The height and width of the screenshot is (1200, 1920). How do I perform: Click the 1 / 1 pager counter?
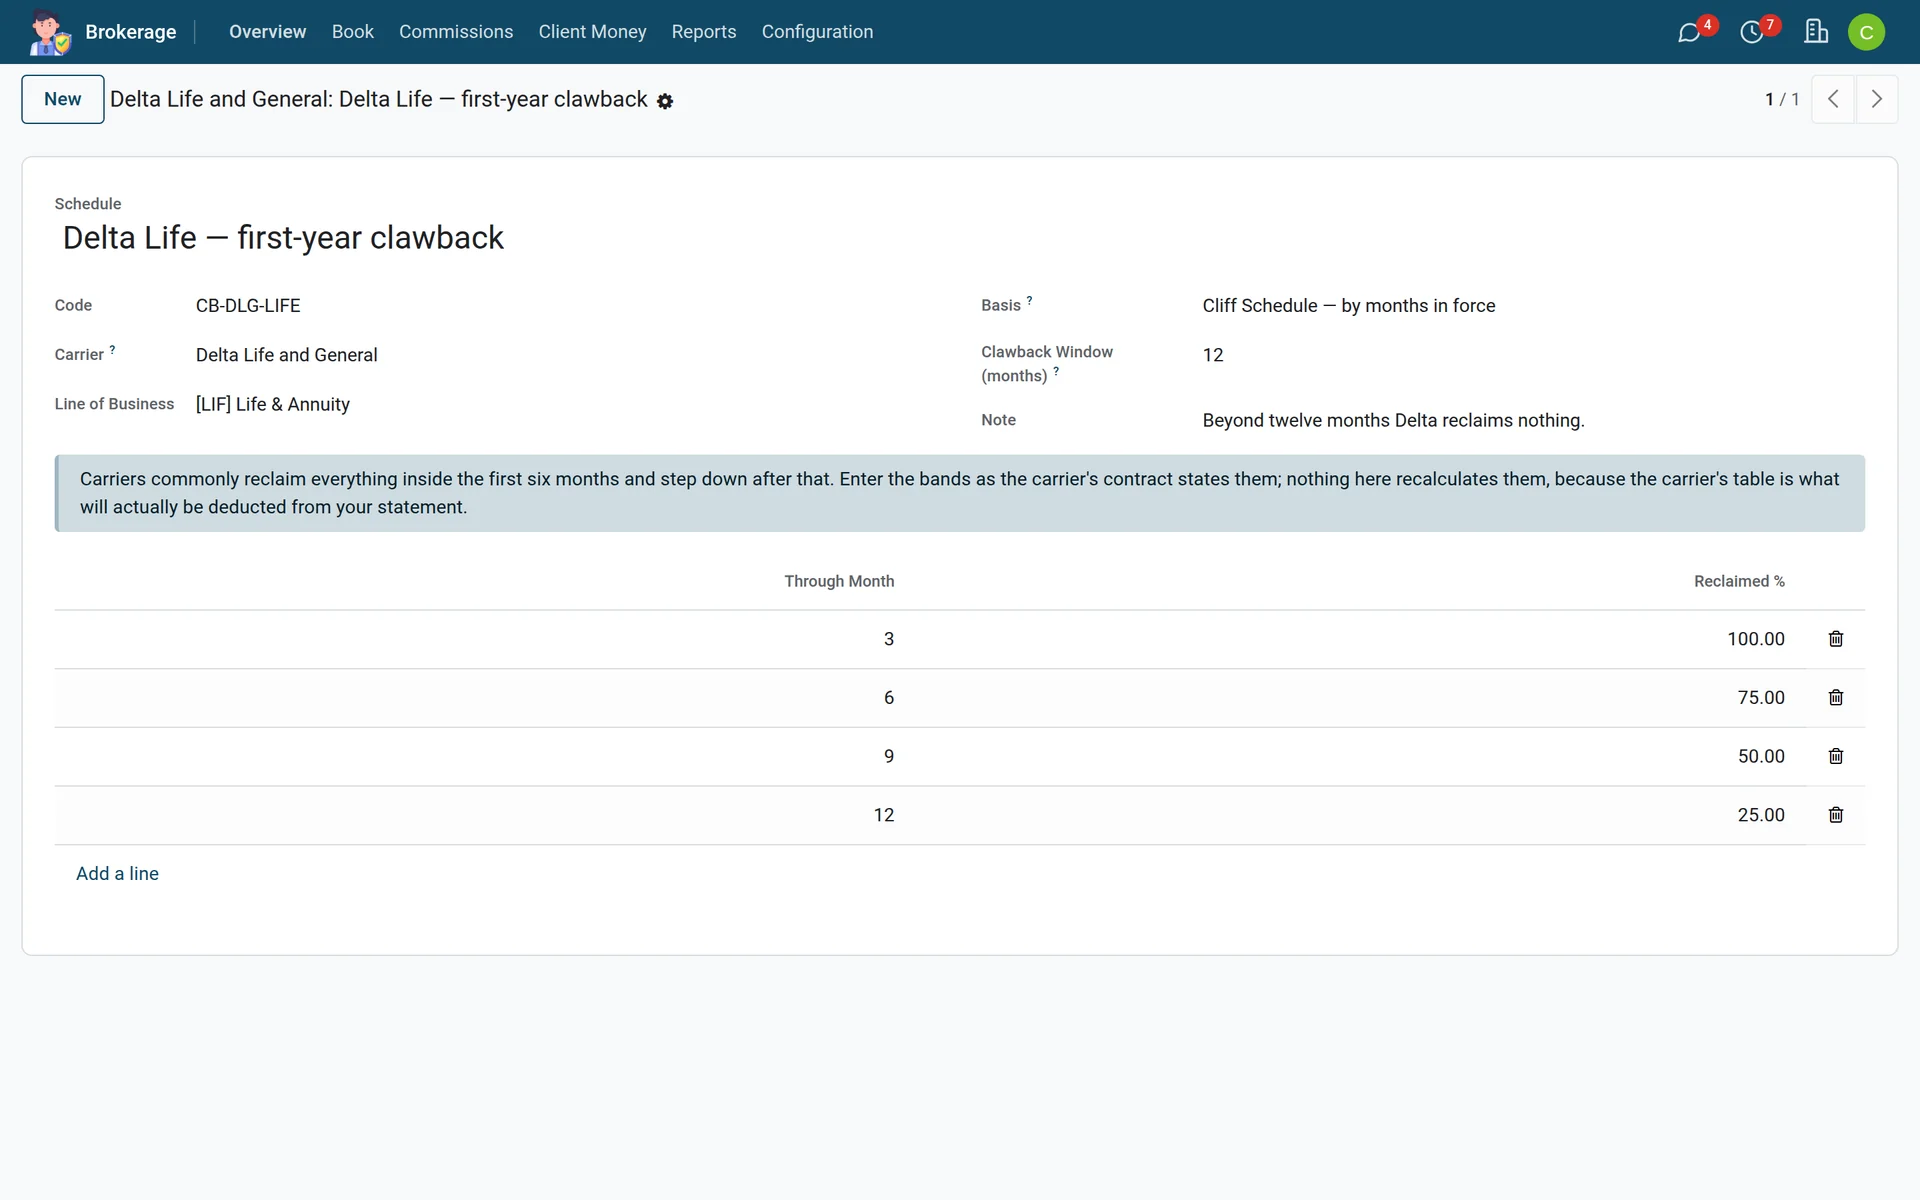click(x=1782, y=99)
